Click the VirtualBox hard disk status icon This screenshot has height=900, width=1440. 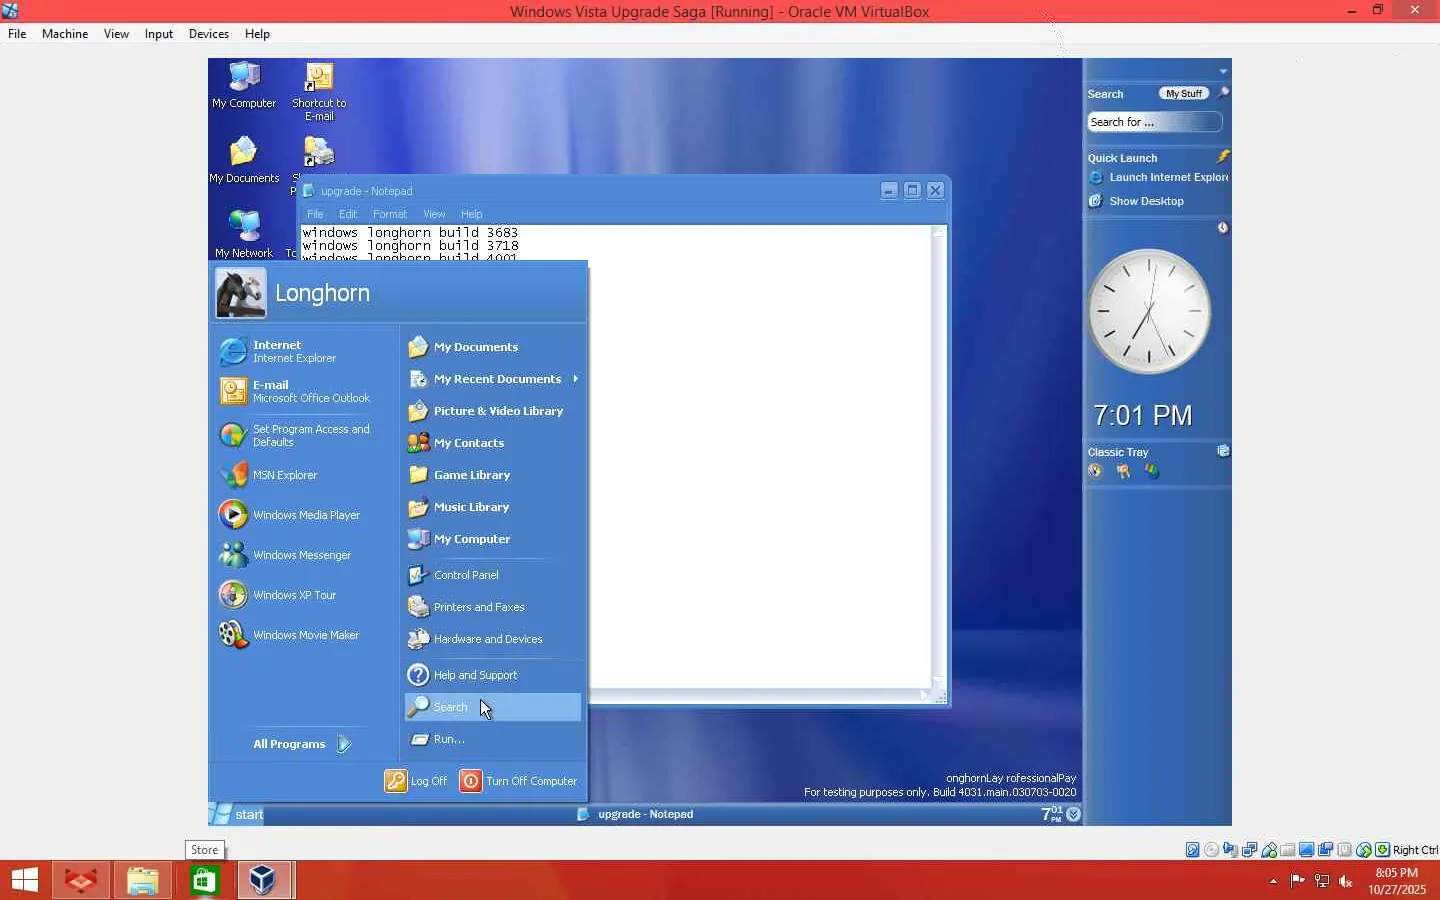1193,850
